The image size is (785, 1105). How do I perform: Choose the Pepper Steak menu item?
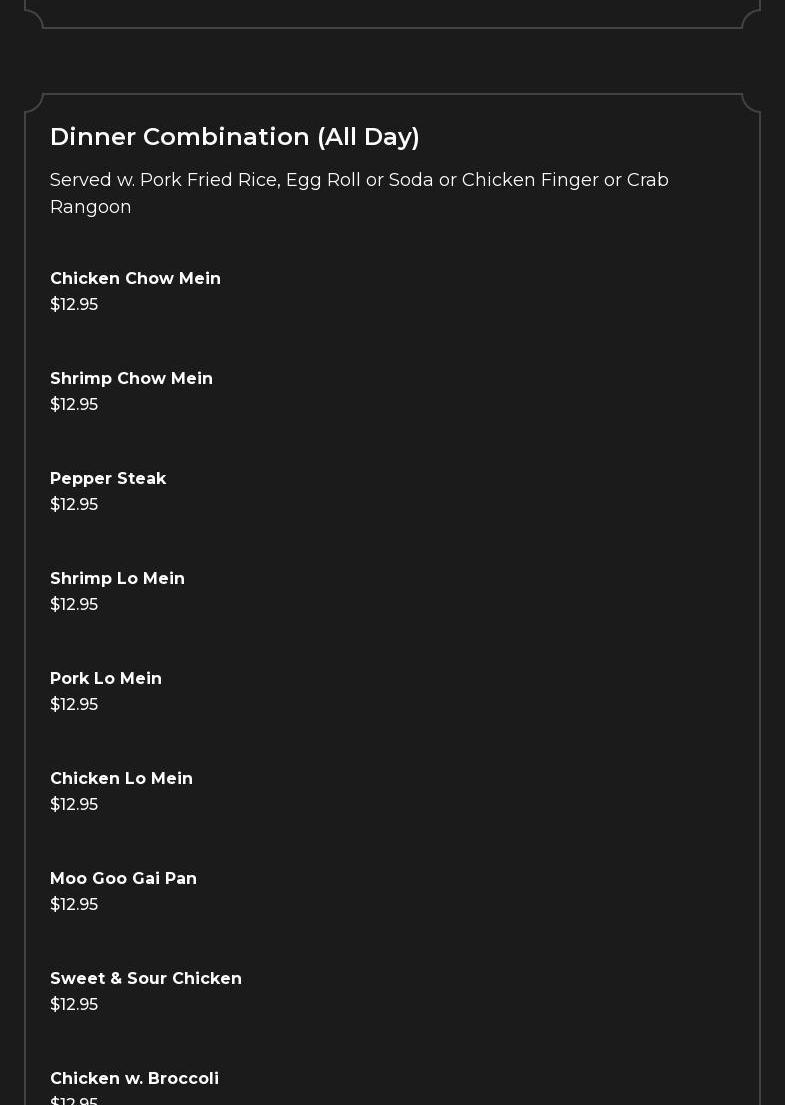108,478
